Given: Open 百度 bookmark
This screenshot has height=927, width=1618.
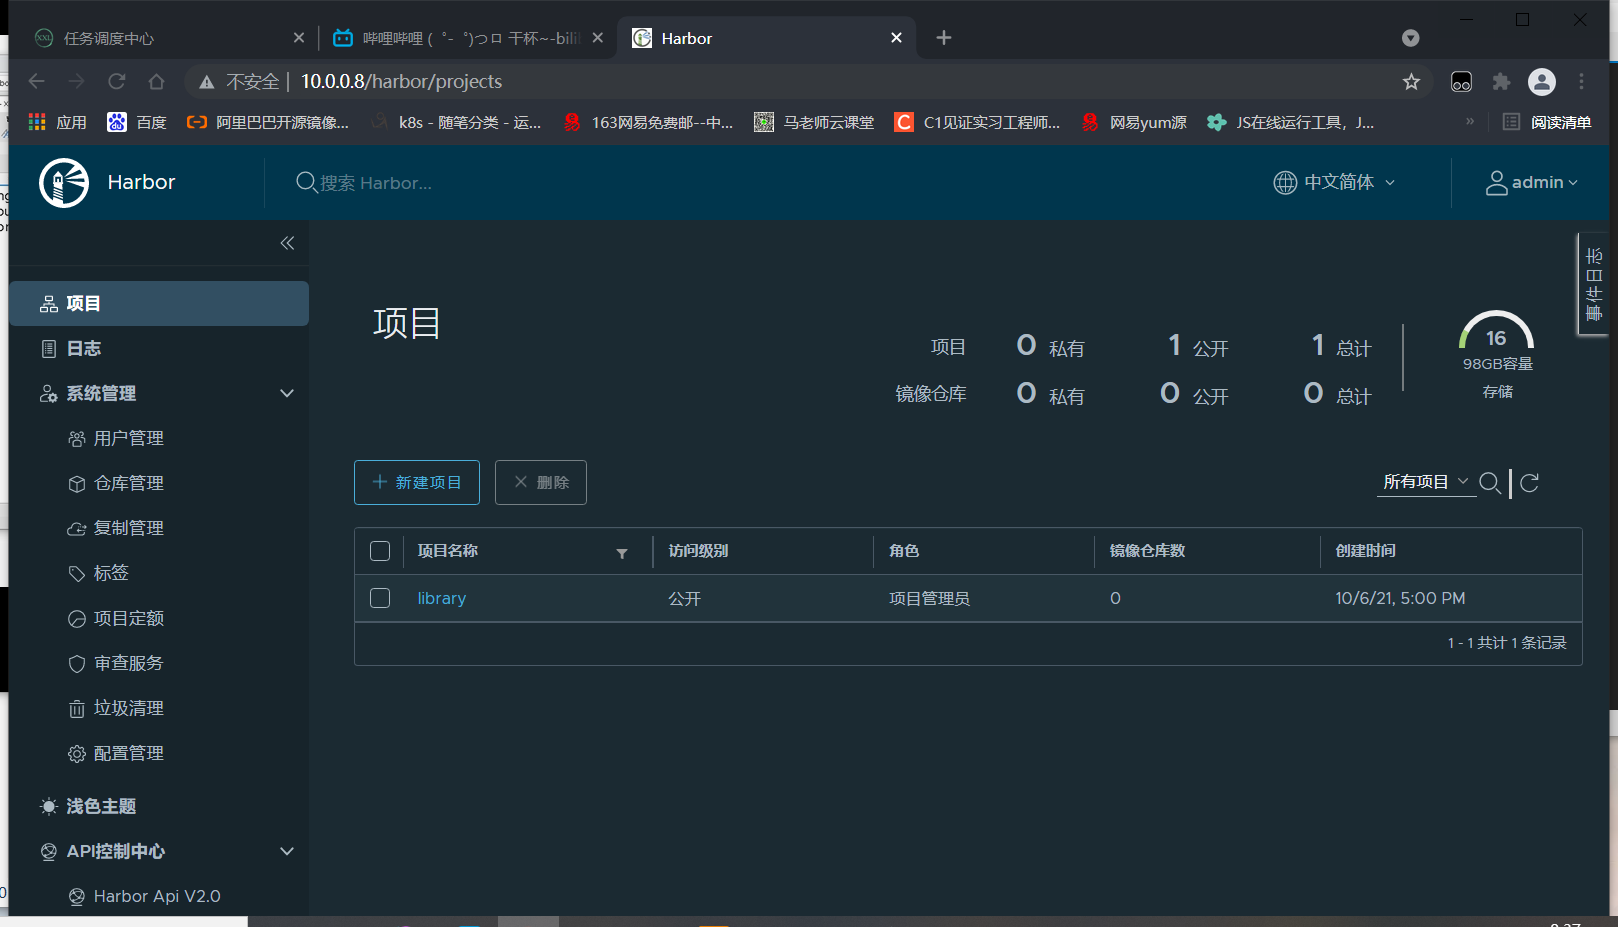Looking at the screenshot, I should [x=137, y=122].
